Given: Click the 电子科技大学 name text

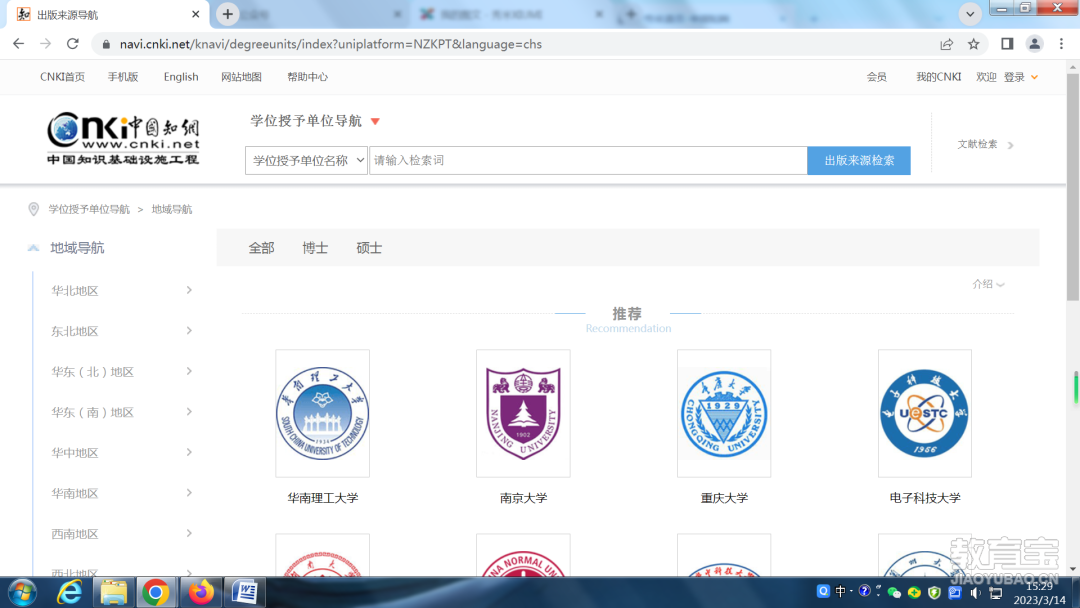Looking at the screenshot, I should coord(925,498).
